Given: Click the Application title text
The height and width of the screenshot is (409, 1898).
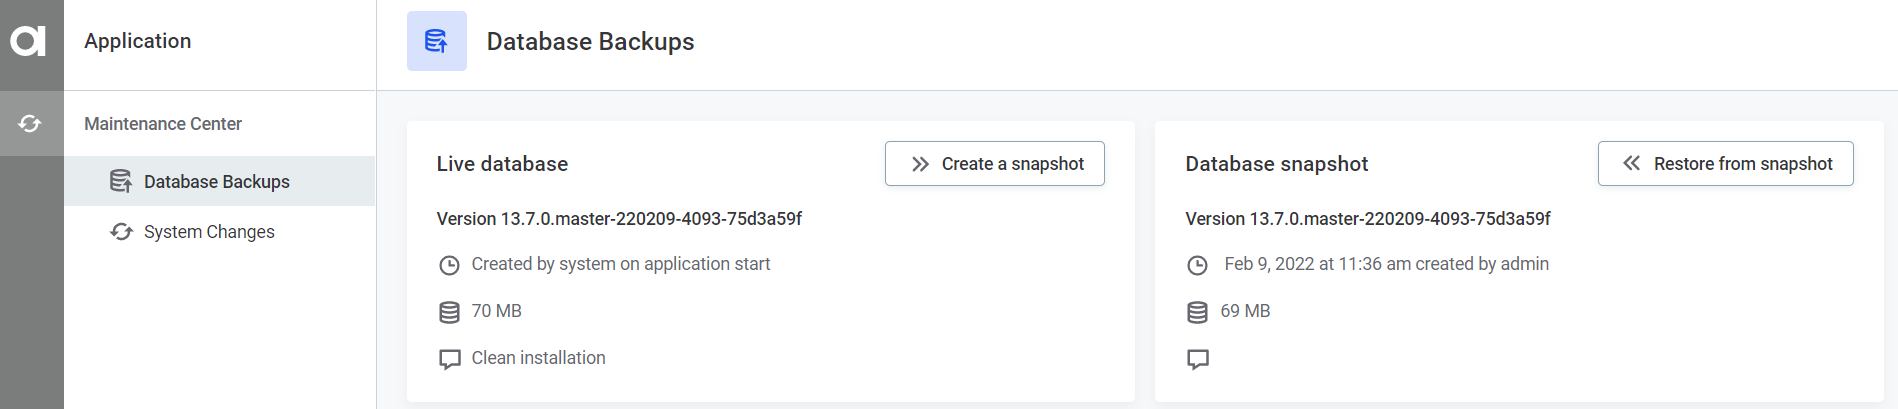Looking at the screenshot, I should tap(138, 41).
